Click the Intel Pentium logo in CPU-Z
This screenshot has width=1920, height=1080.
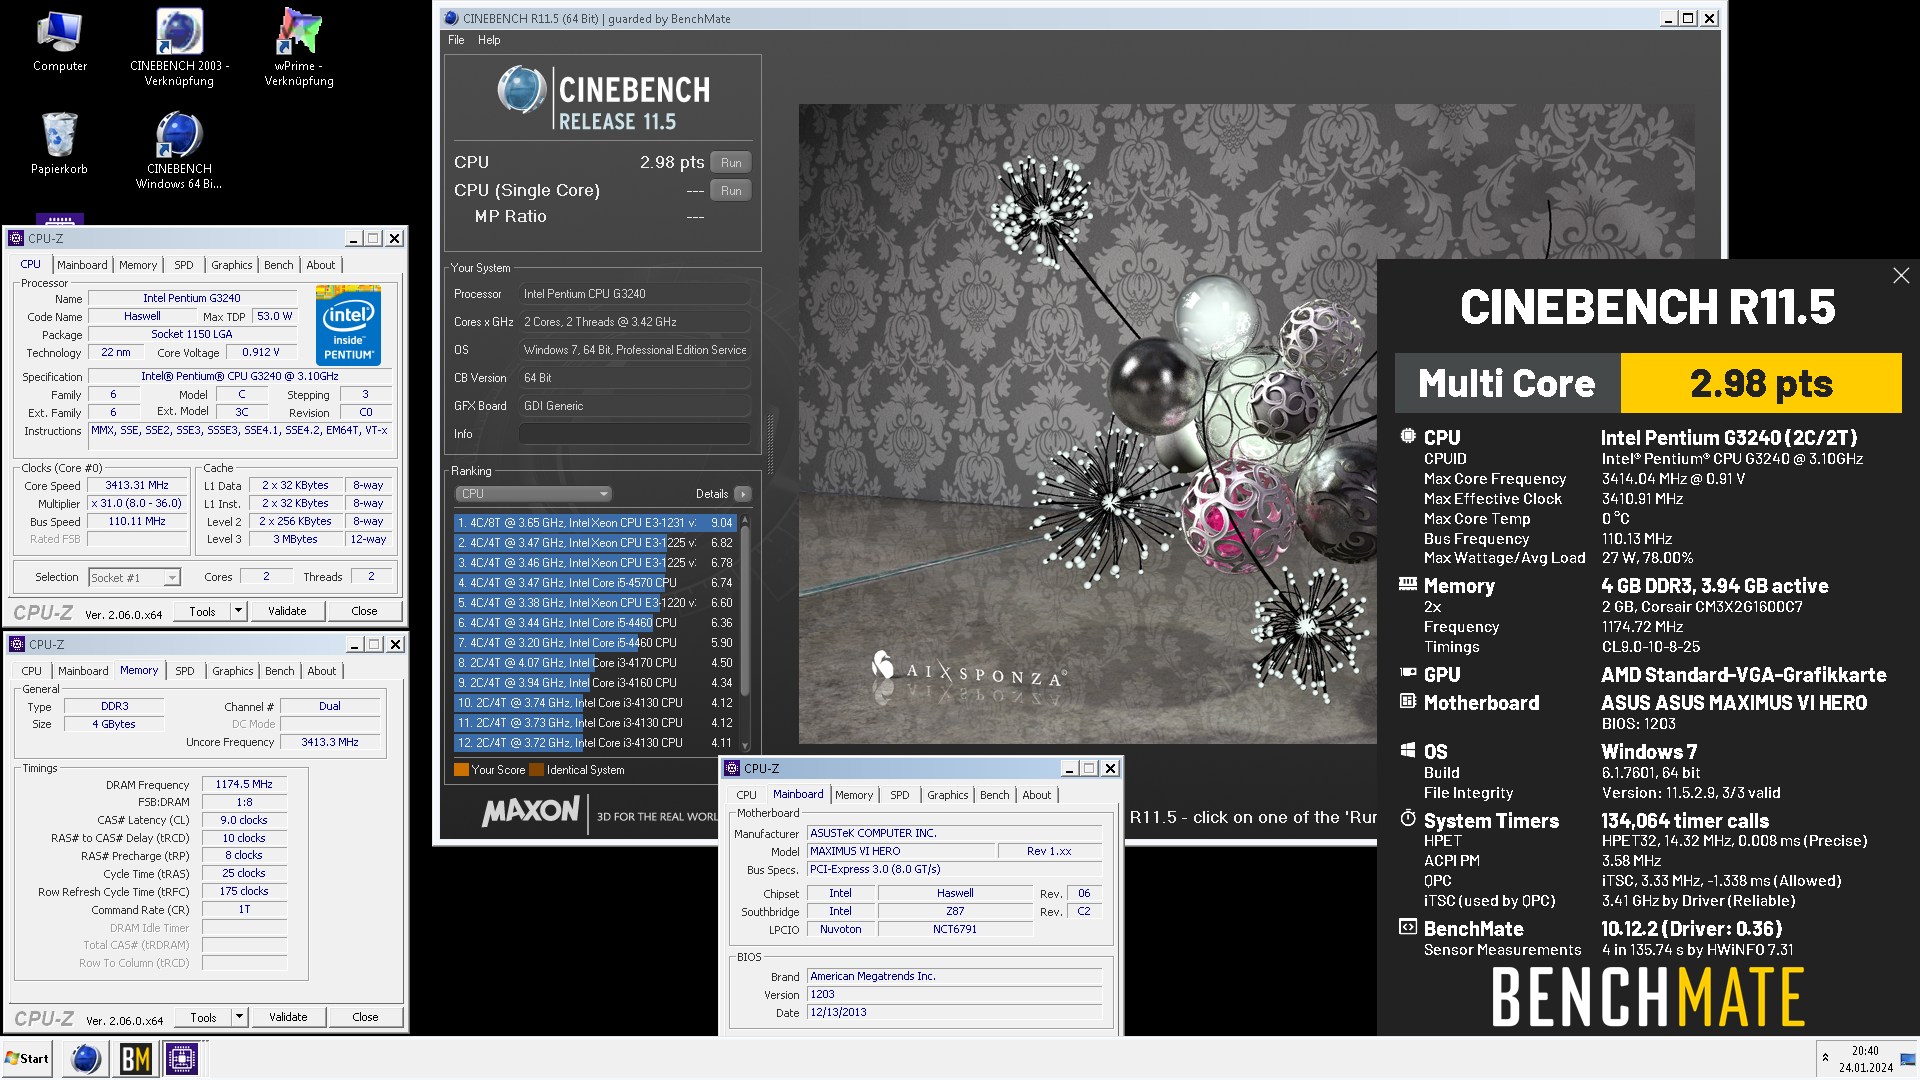click(348, 325)
